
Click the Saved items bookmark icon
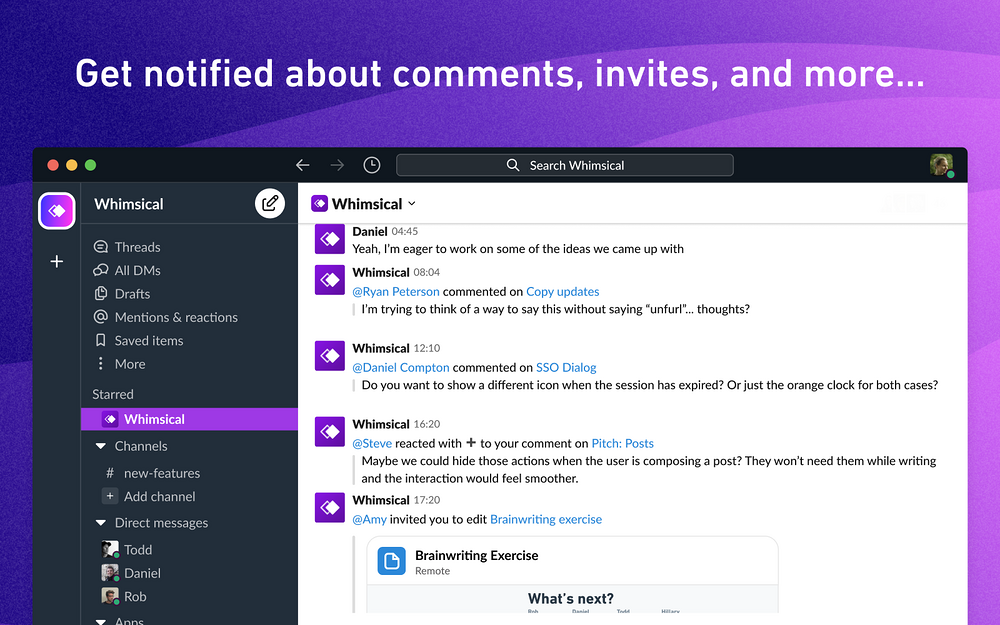coord(101,340)
